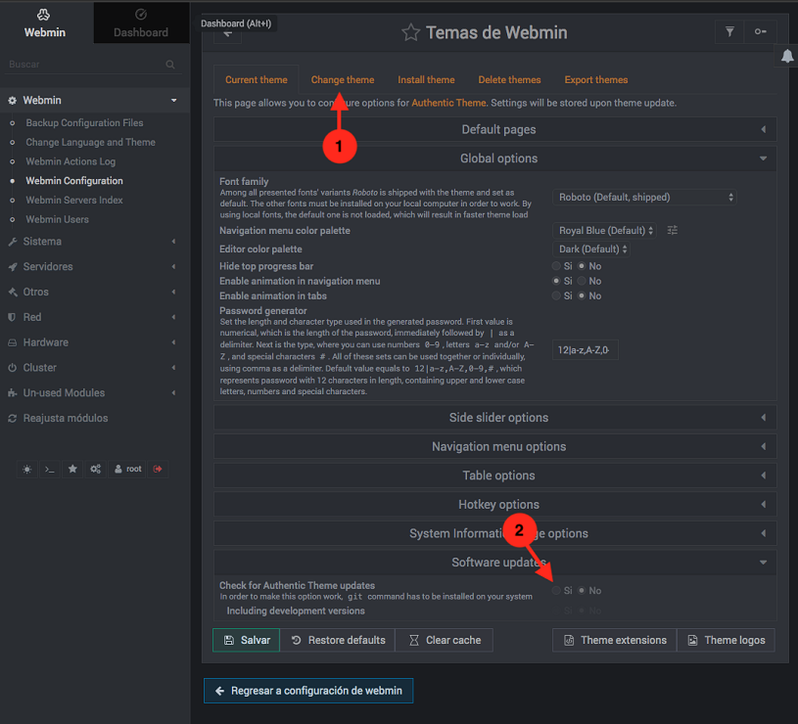Click the root user button

coord(128,469)
